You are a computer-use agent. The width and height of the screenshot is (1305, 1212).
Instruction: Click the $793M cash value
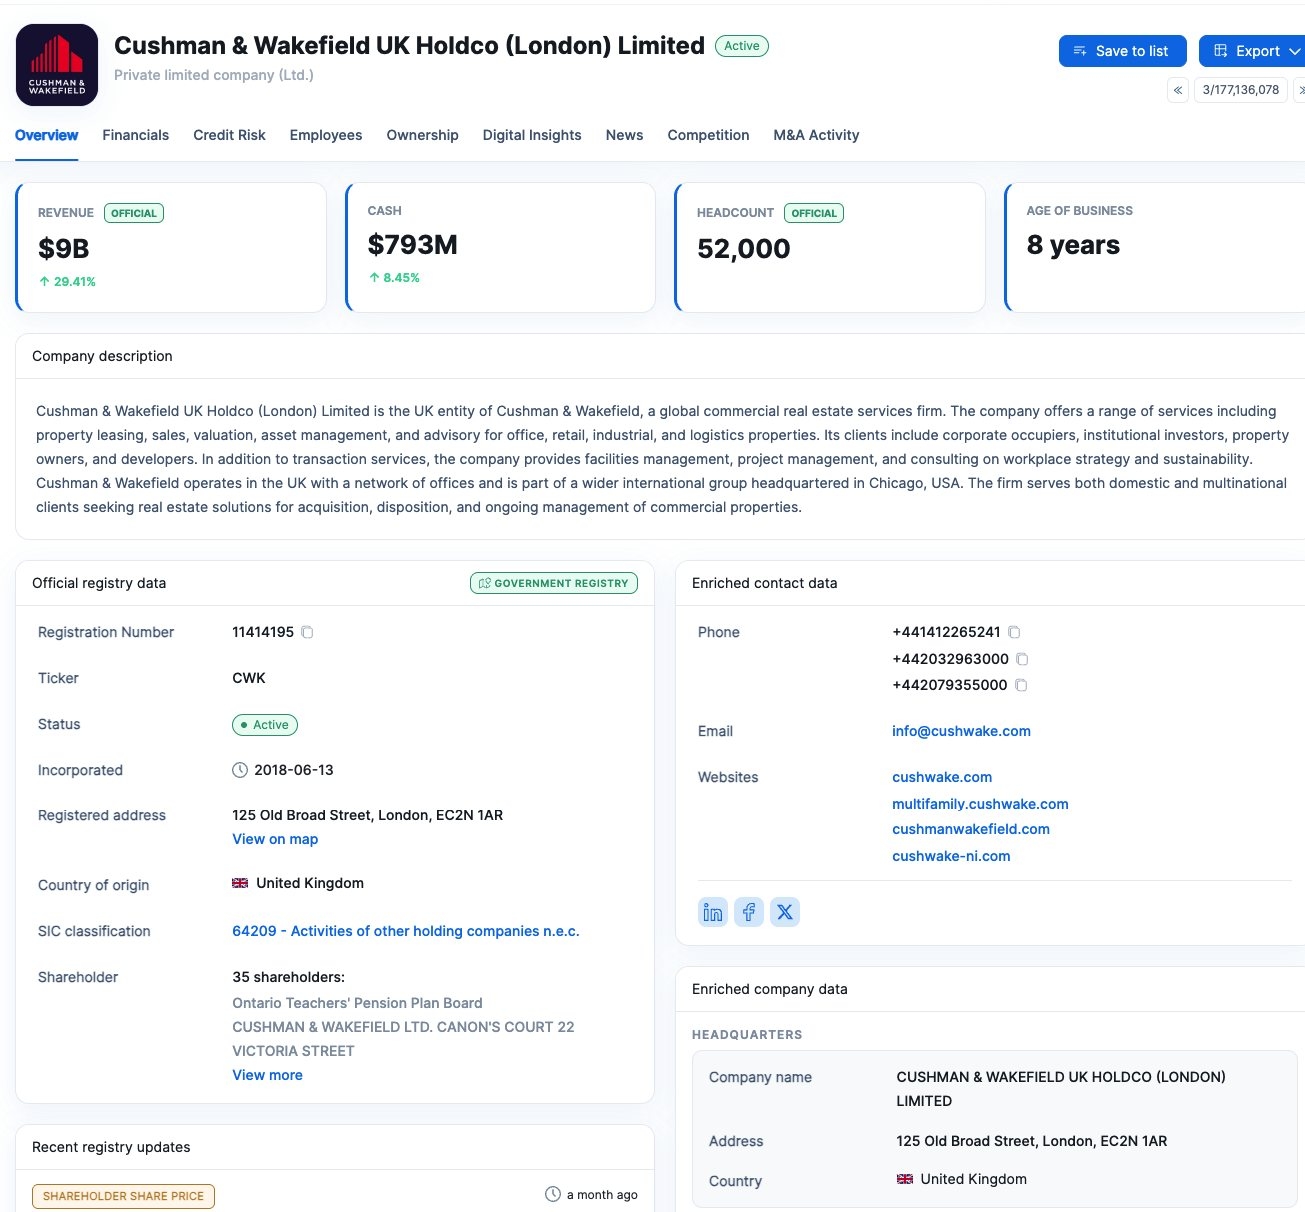[x=412, y=245]
